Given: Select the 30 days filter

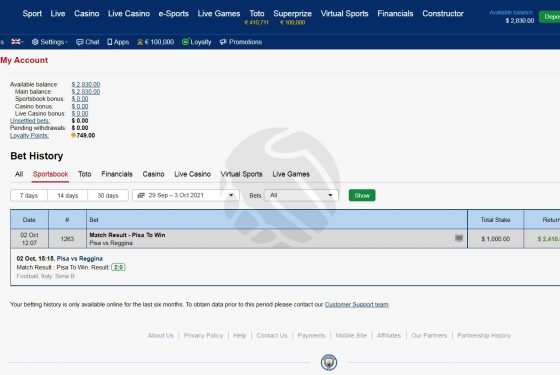Looking at the screenshot, I should (x=108, y=196).
